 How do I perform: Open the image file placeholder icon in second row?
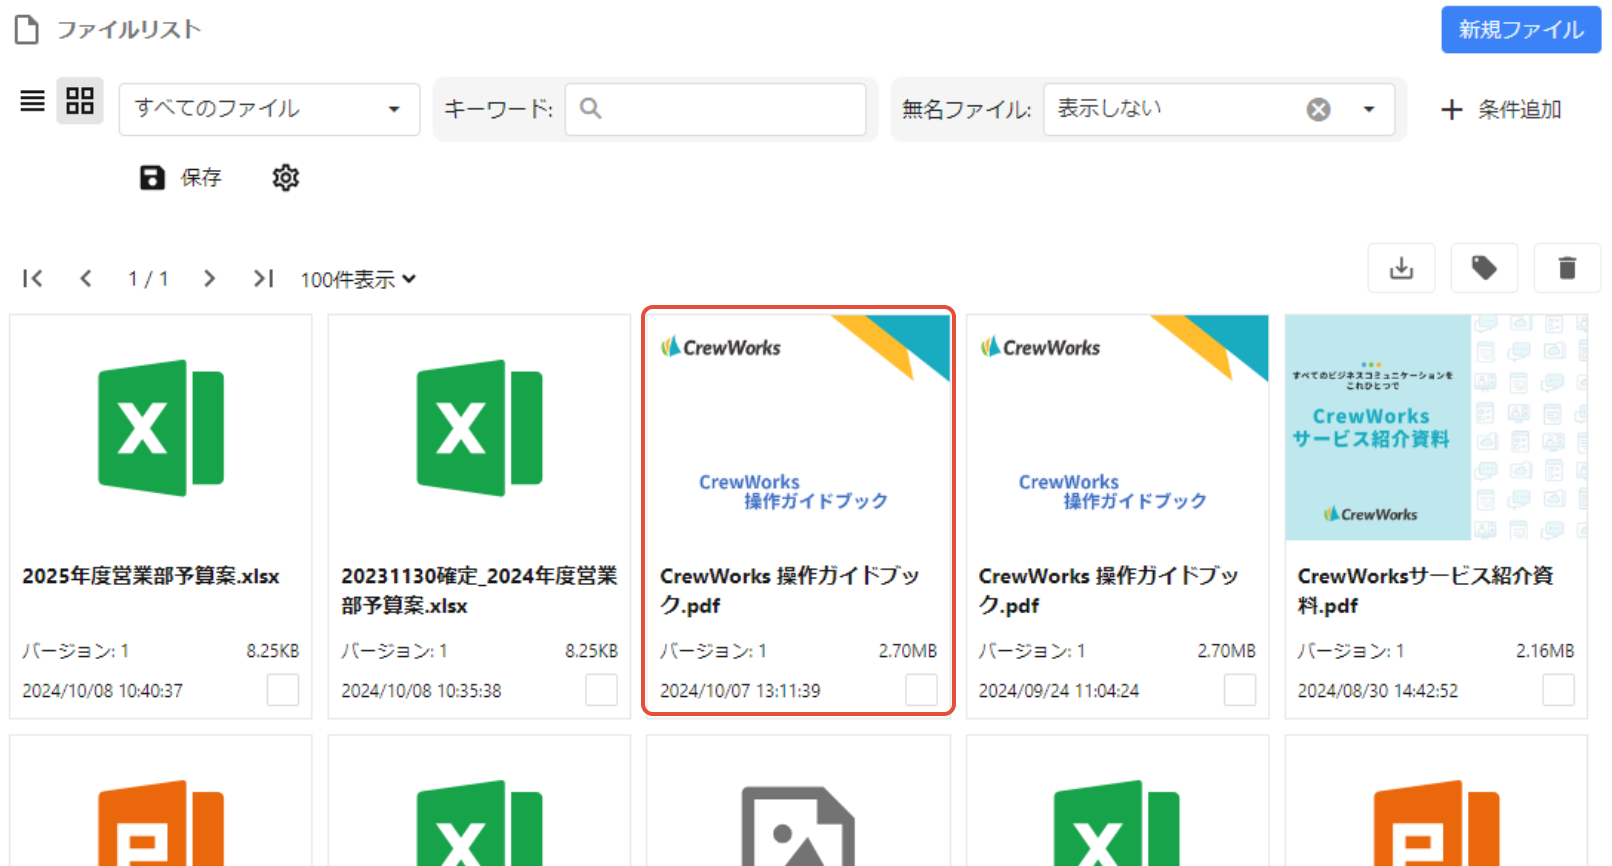(x=798, y=826)
